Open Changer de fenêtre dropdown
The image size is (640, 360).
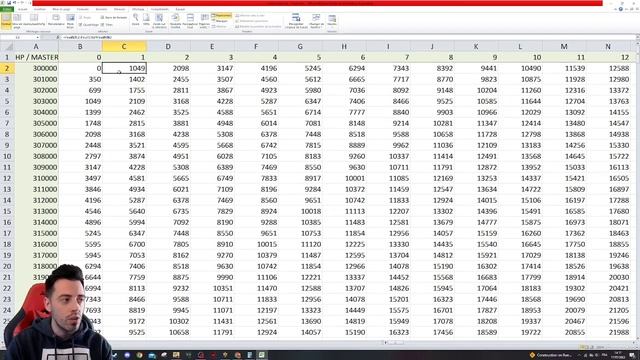point(316,21)
